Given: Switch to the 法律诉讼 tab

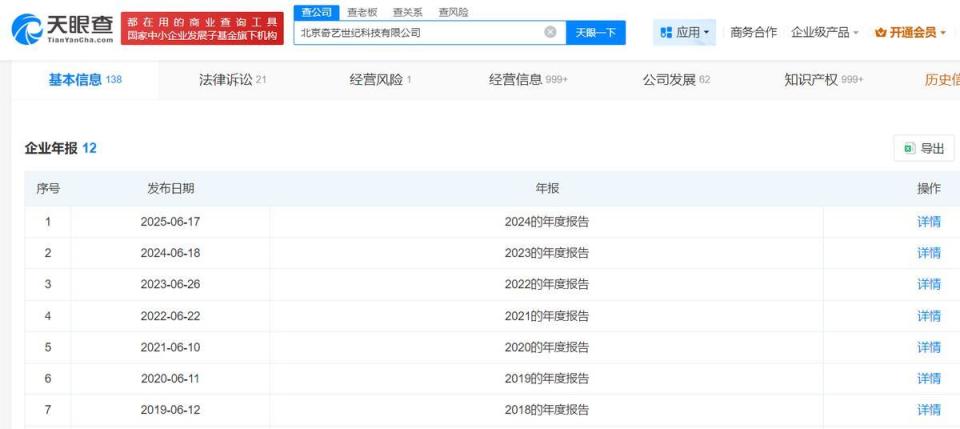Looking at the screenshot, I should click(x=233, y=80).
